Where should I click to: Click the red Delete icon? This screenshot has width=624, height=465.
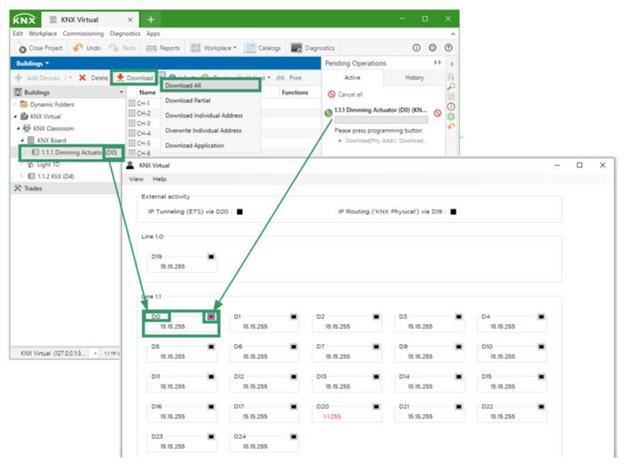82,77
